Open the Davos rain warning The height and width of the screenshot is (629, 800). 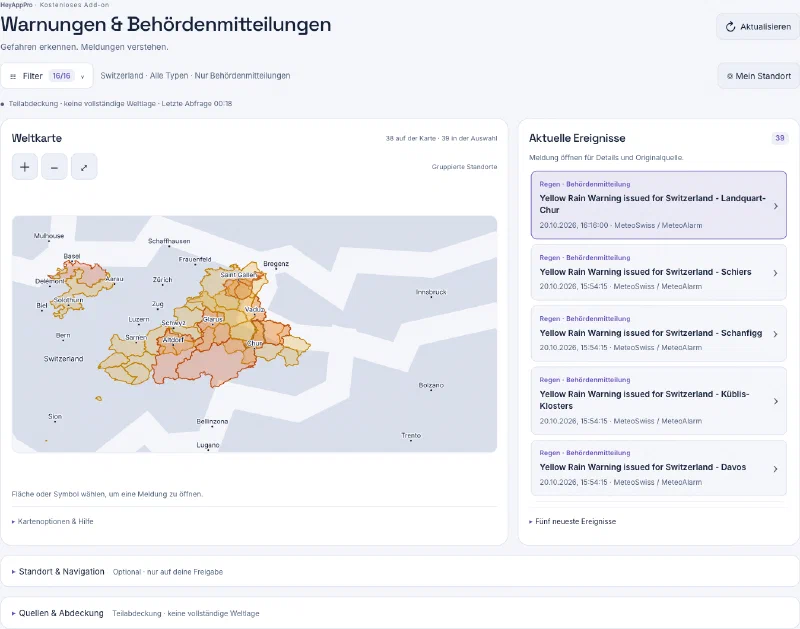(659, 468)
